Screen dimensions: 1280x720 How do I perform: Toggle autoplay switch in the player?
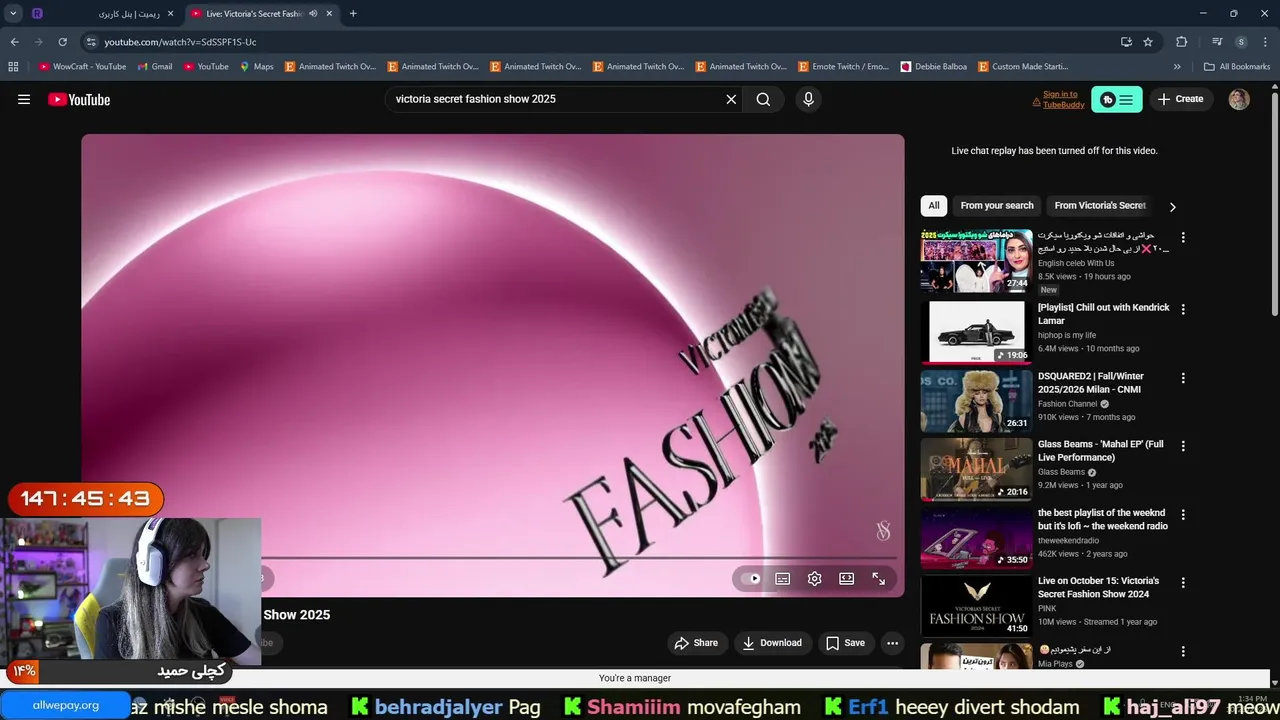(751, 578)
